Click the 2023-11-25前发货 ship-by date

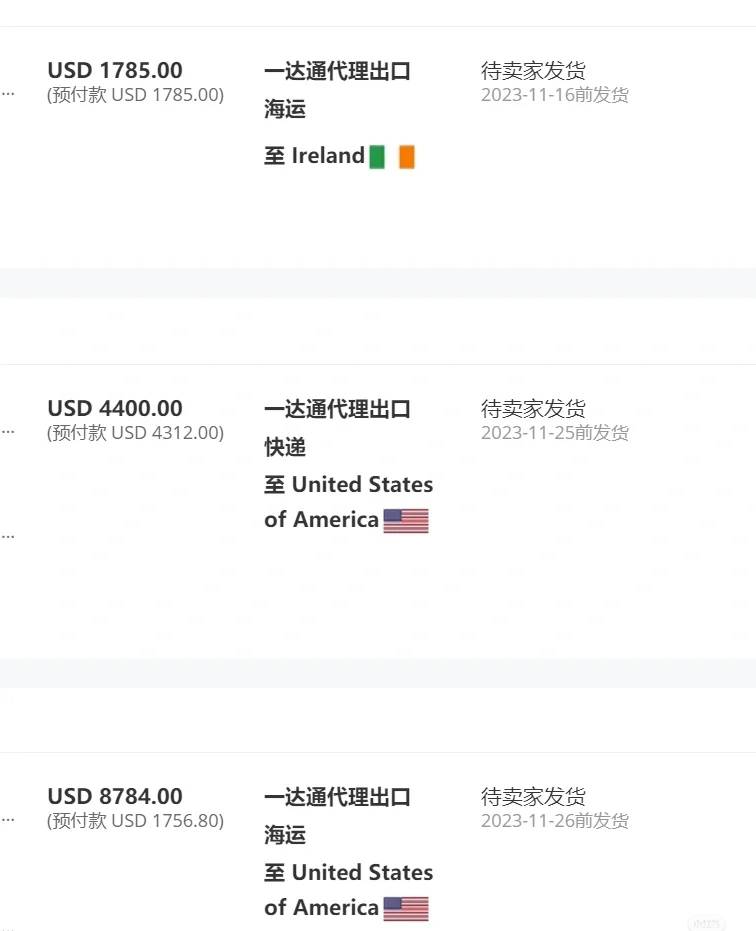pyautogui.click(x=555, y=432)
